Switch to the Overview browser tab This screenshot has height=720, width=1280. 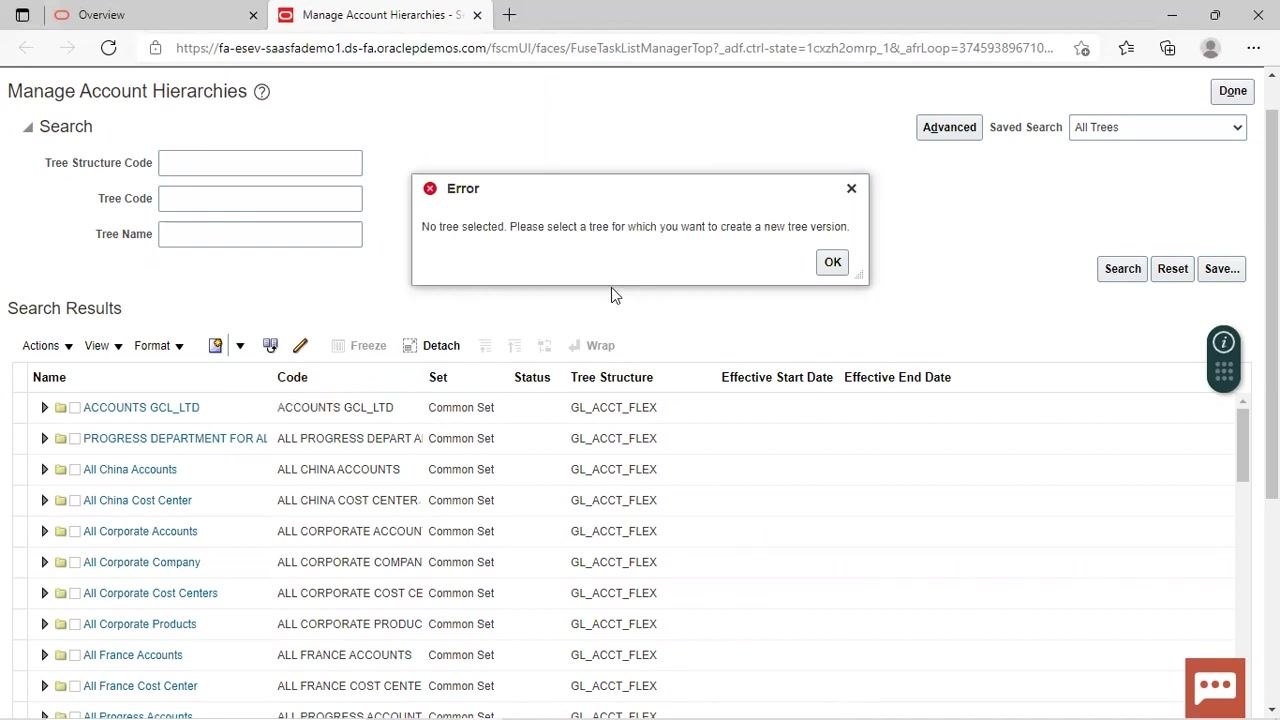coord(155,15)
